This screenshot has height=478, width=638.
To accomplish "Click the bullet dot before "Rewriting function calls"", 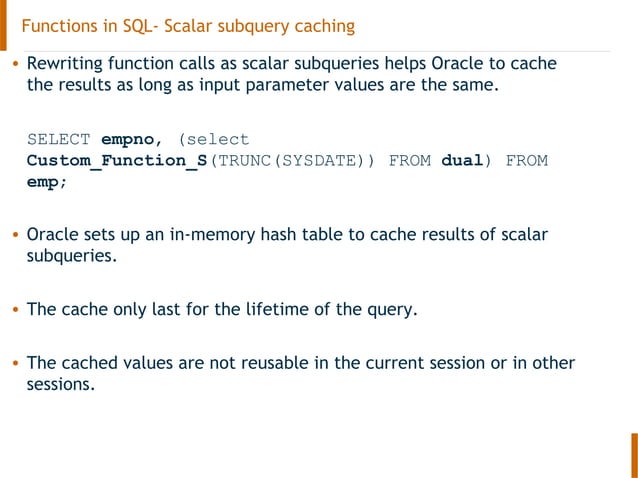I will (x=14, y=65).
